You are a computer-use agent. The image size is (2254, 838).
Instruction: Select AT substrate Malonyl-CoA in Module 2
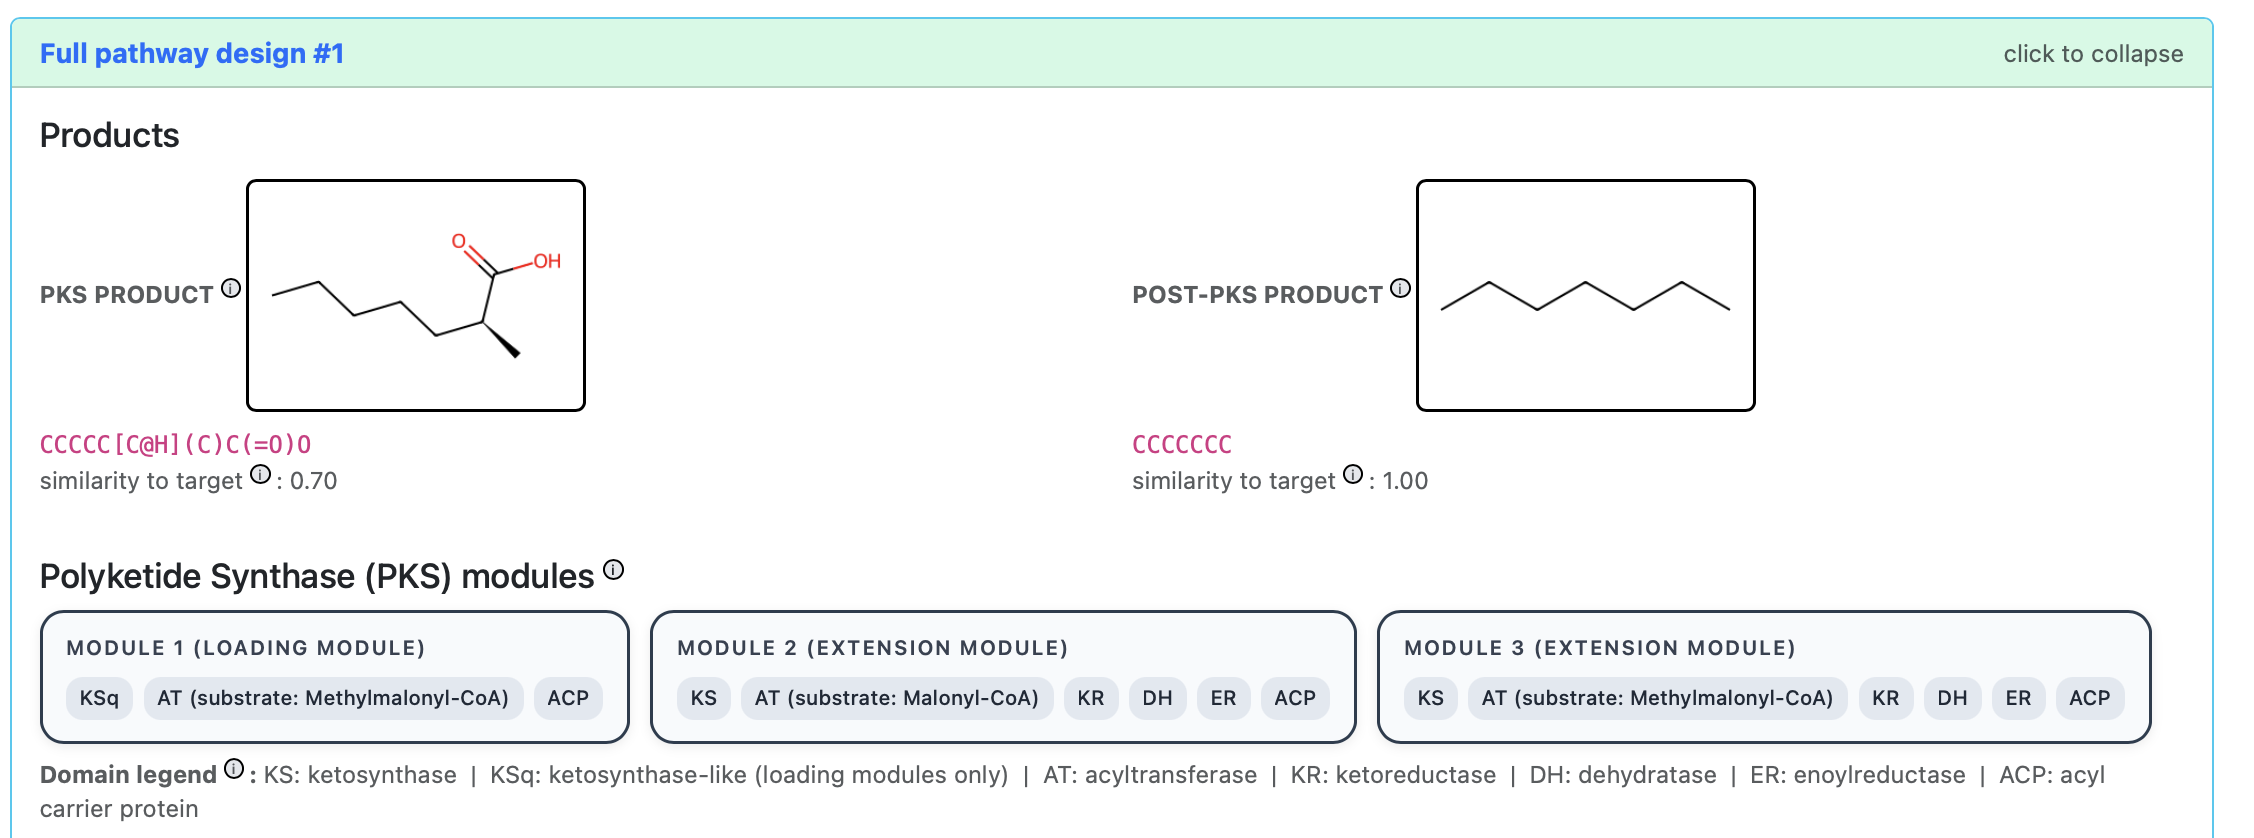pyautogui.click(x=898, y=698)
